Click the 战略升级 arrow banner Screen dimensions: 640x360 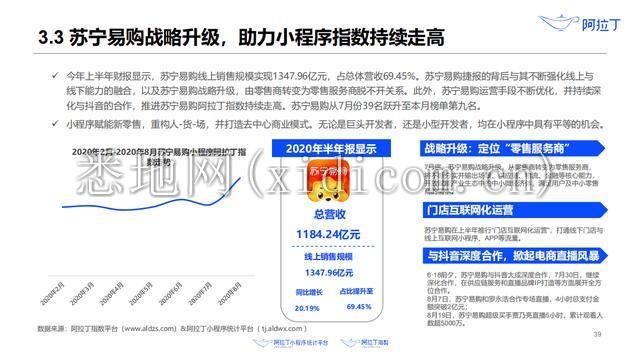(512, 149)
